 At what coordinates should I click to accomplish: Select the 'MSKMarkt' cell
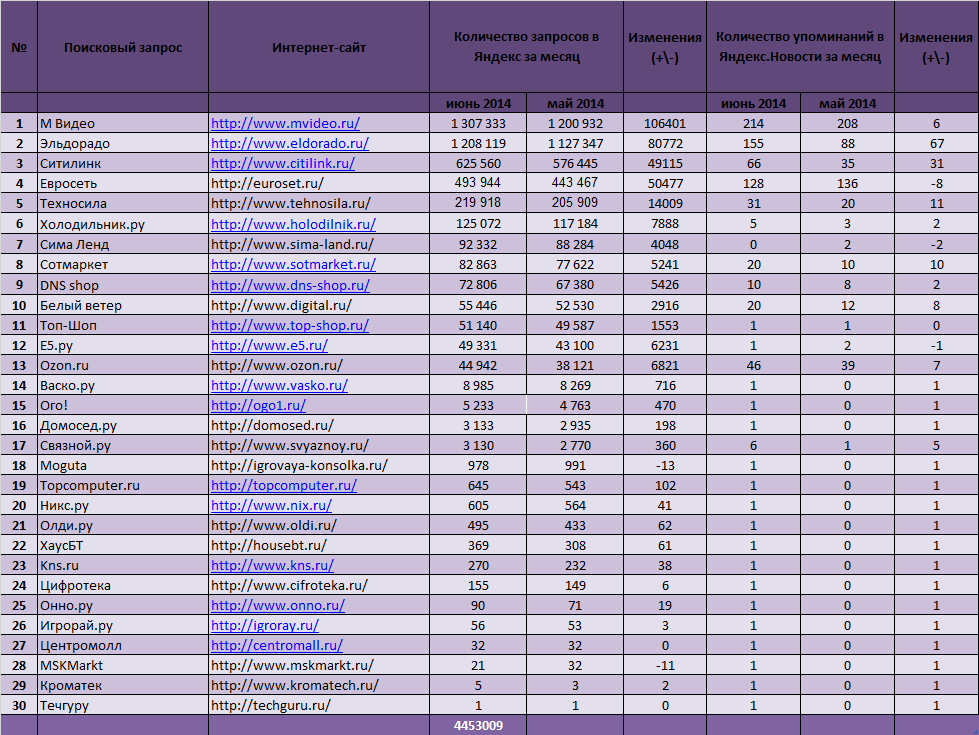point(123,665)
